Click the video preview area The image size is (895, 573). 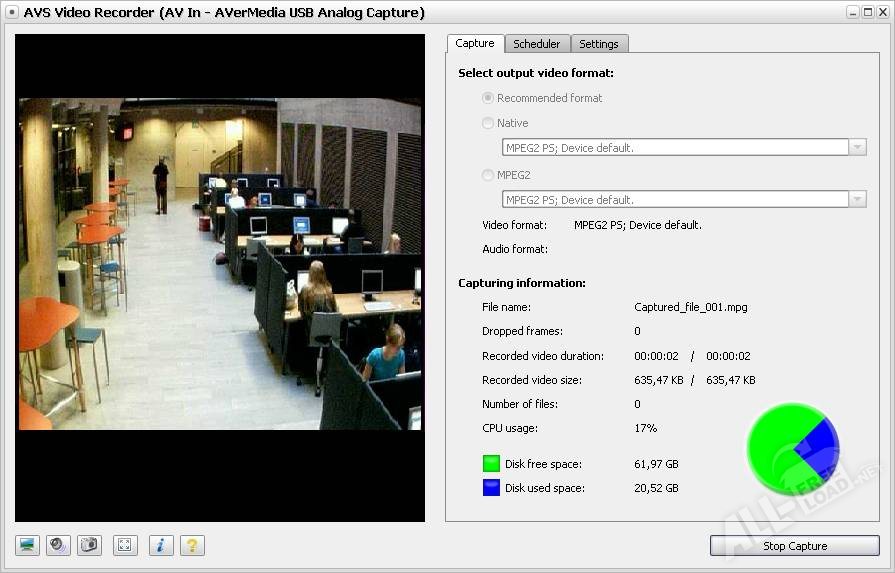[x=220, y=277]
